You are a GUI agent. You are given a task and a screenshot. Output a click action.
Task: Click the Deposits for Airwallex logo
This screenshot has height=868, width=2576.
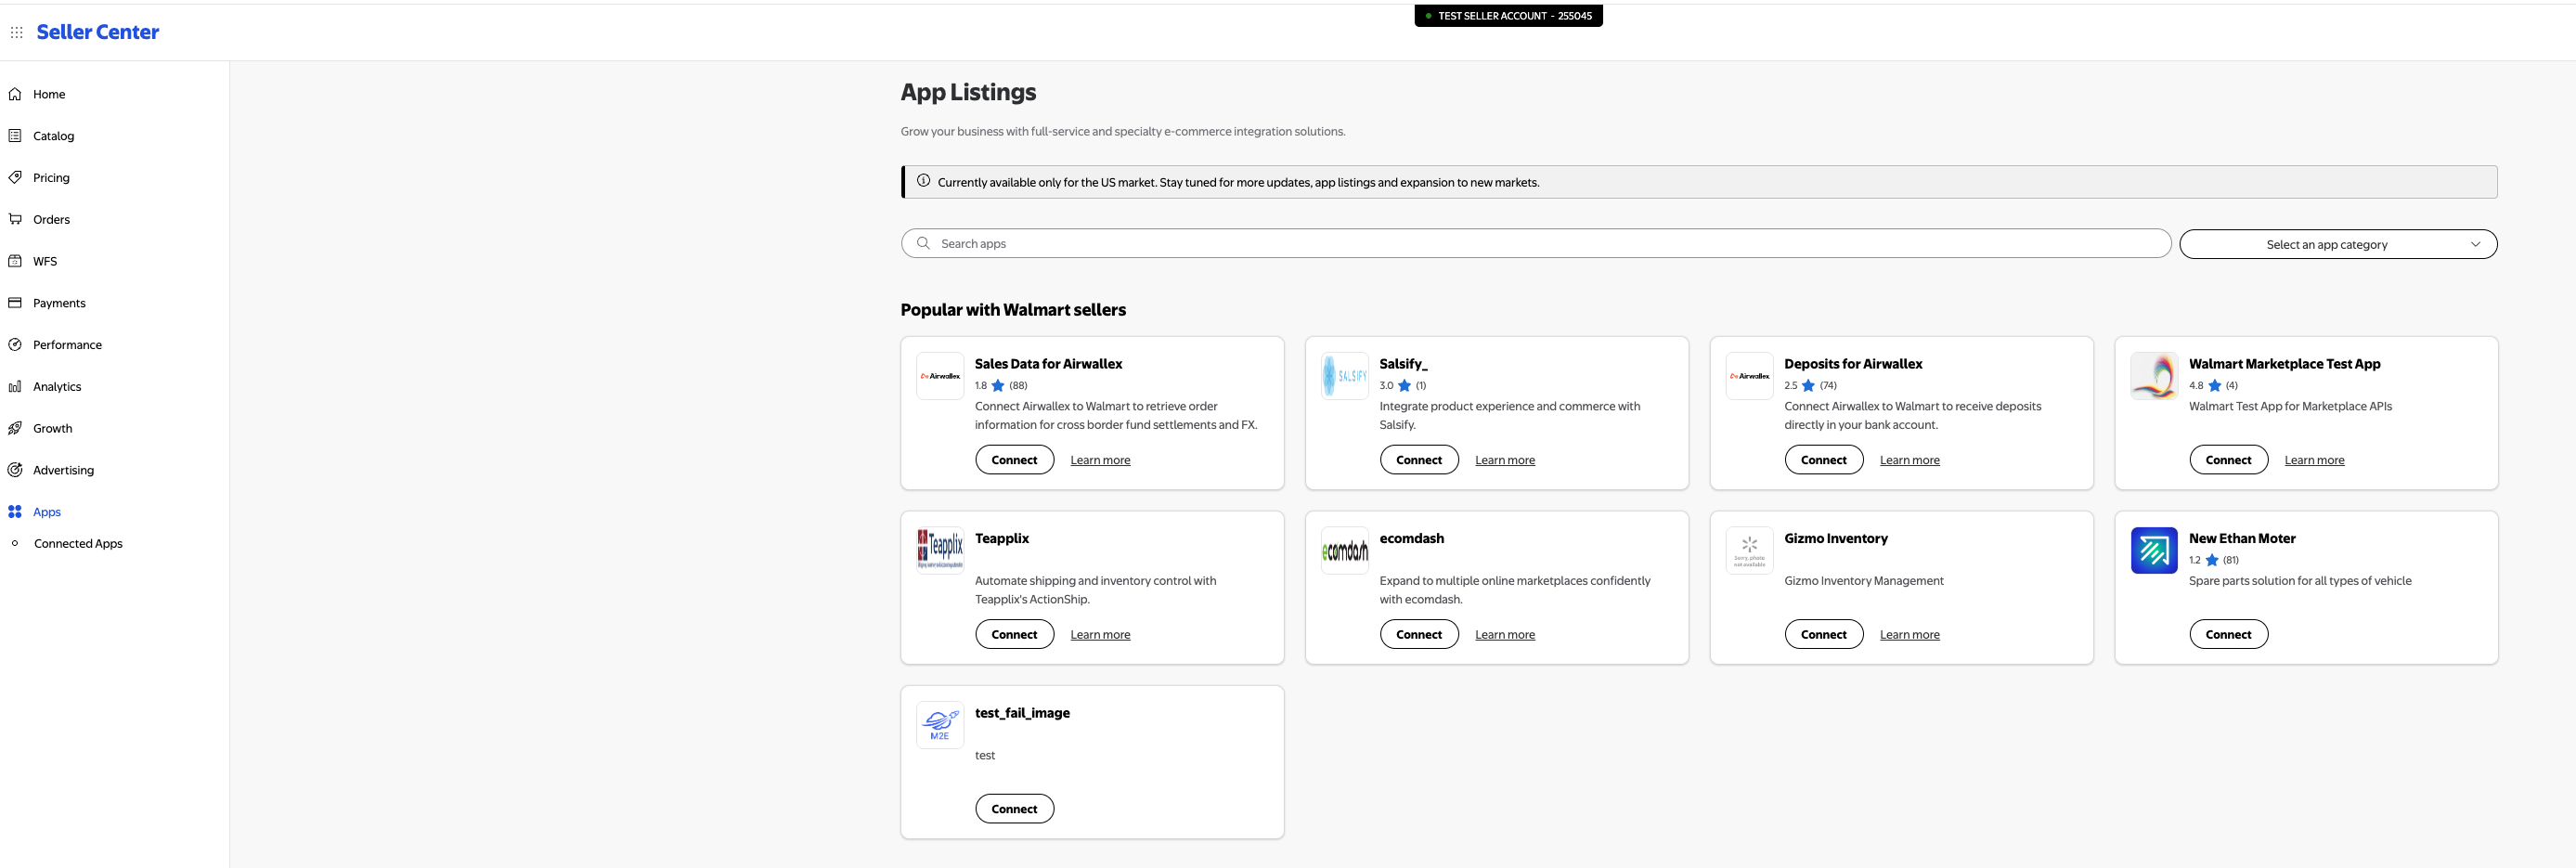coord(1749,376)
